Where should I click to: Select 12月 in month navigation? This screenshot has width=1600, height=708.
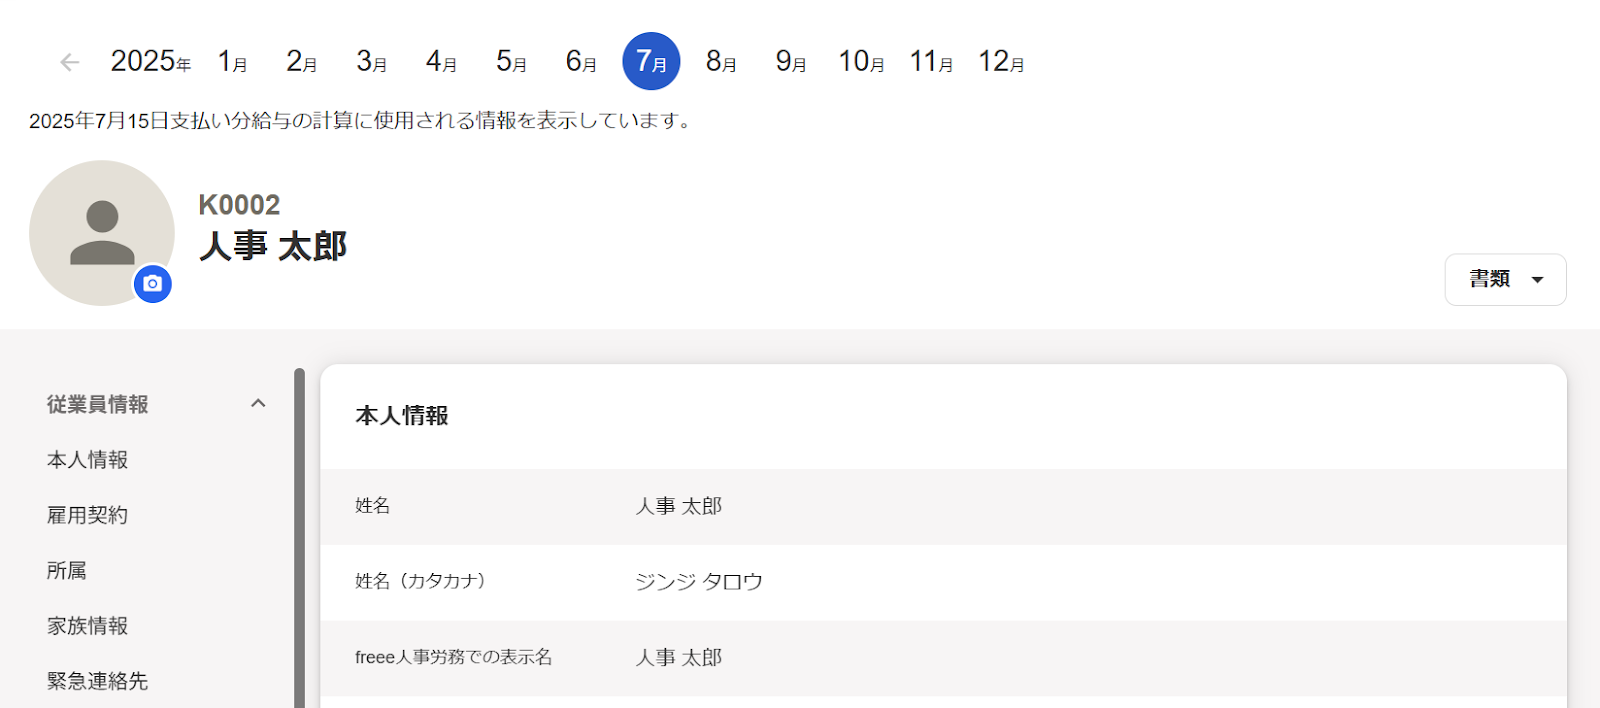(x=1002, y=62)
